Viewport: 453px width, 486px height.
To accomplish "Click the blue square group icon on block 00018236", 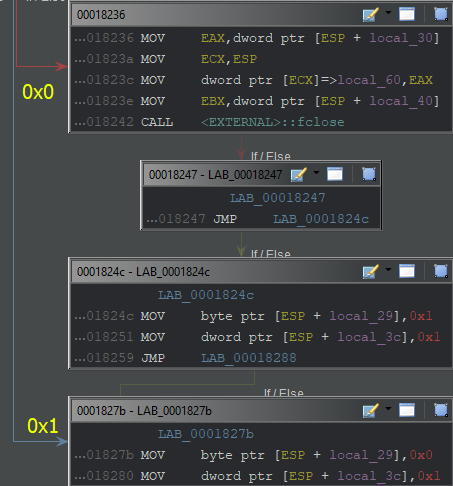I will (441, 14).
